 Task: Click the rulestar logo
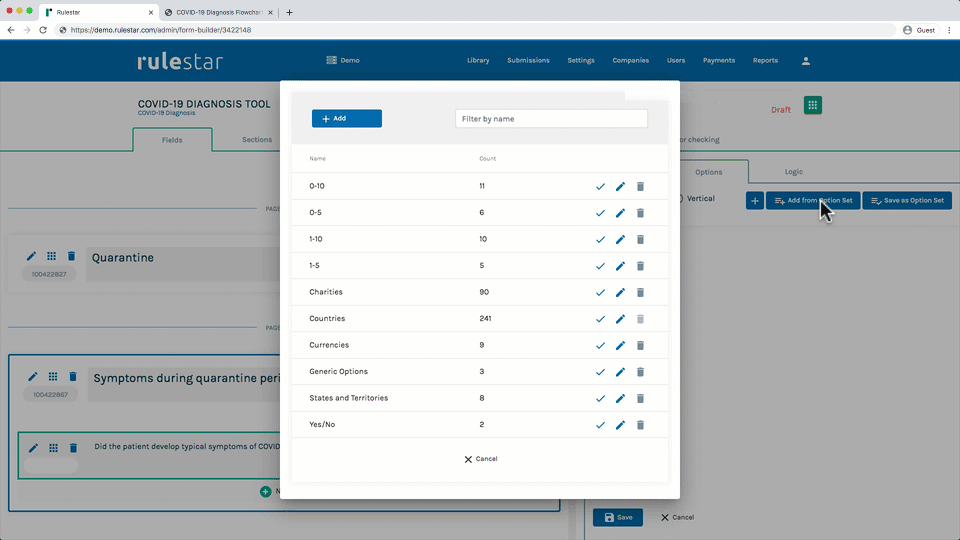pyautogui.click(x=180, y=61)
